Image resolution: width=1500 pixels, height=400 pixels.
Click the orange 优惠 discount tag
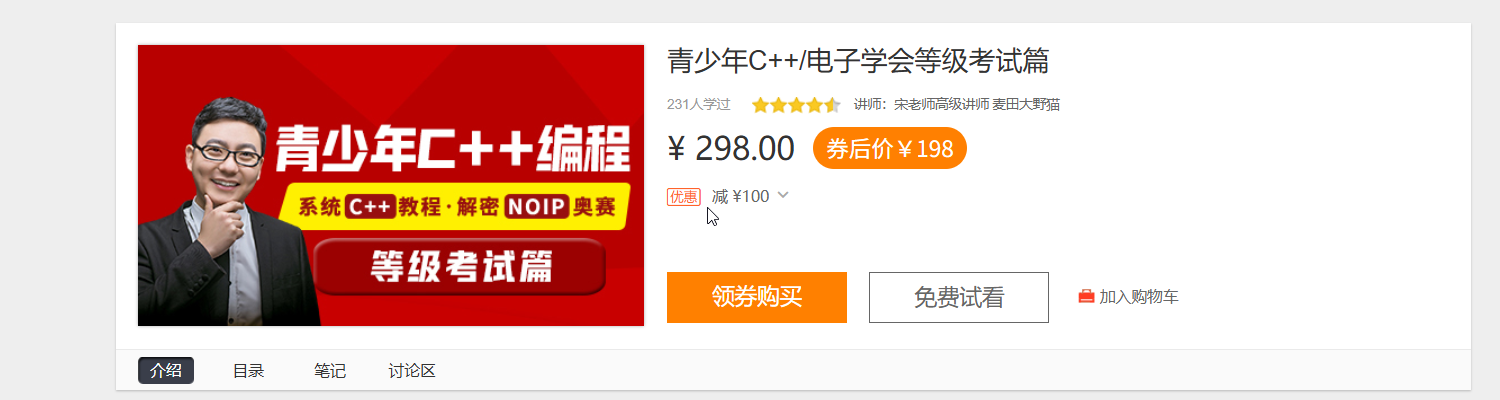click(684, 196)
